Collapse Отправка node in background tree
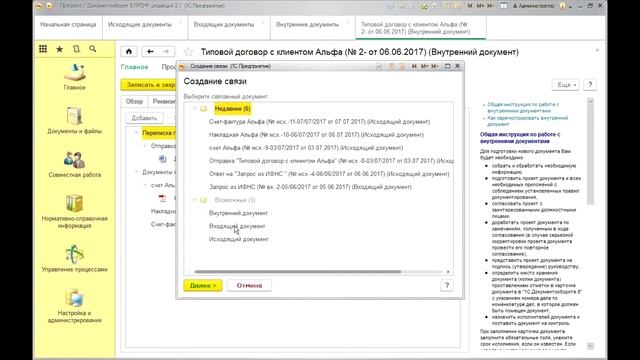 (145, 146)
